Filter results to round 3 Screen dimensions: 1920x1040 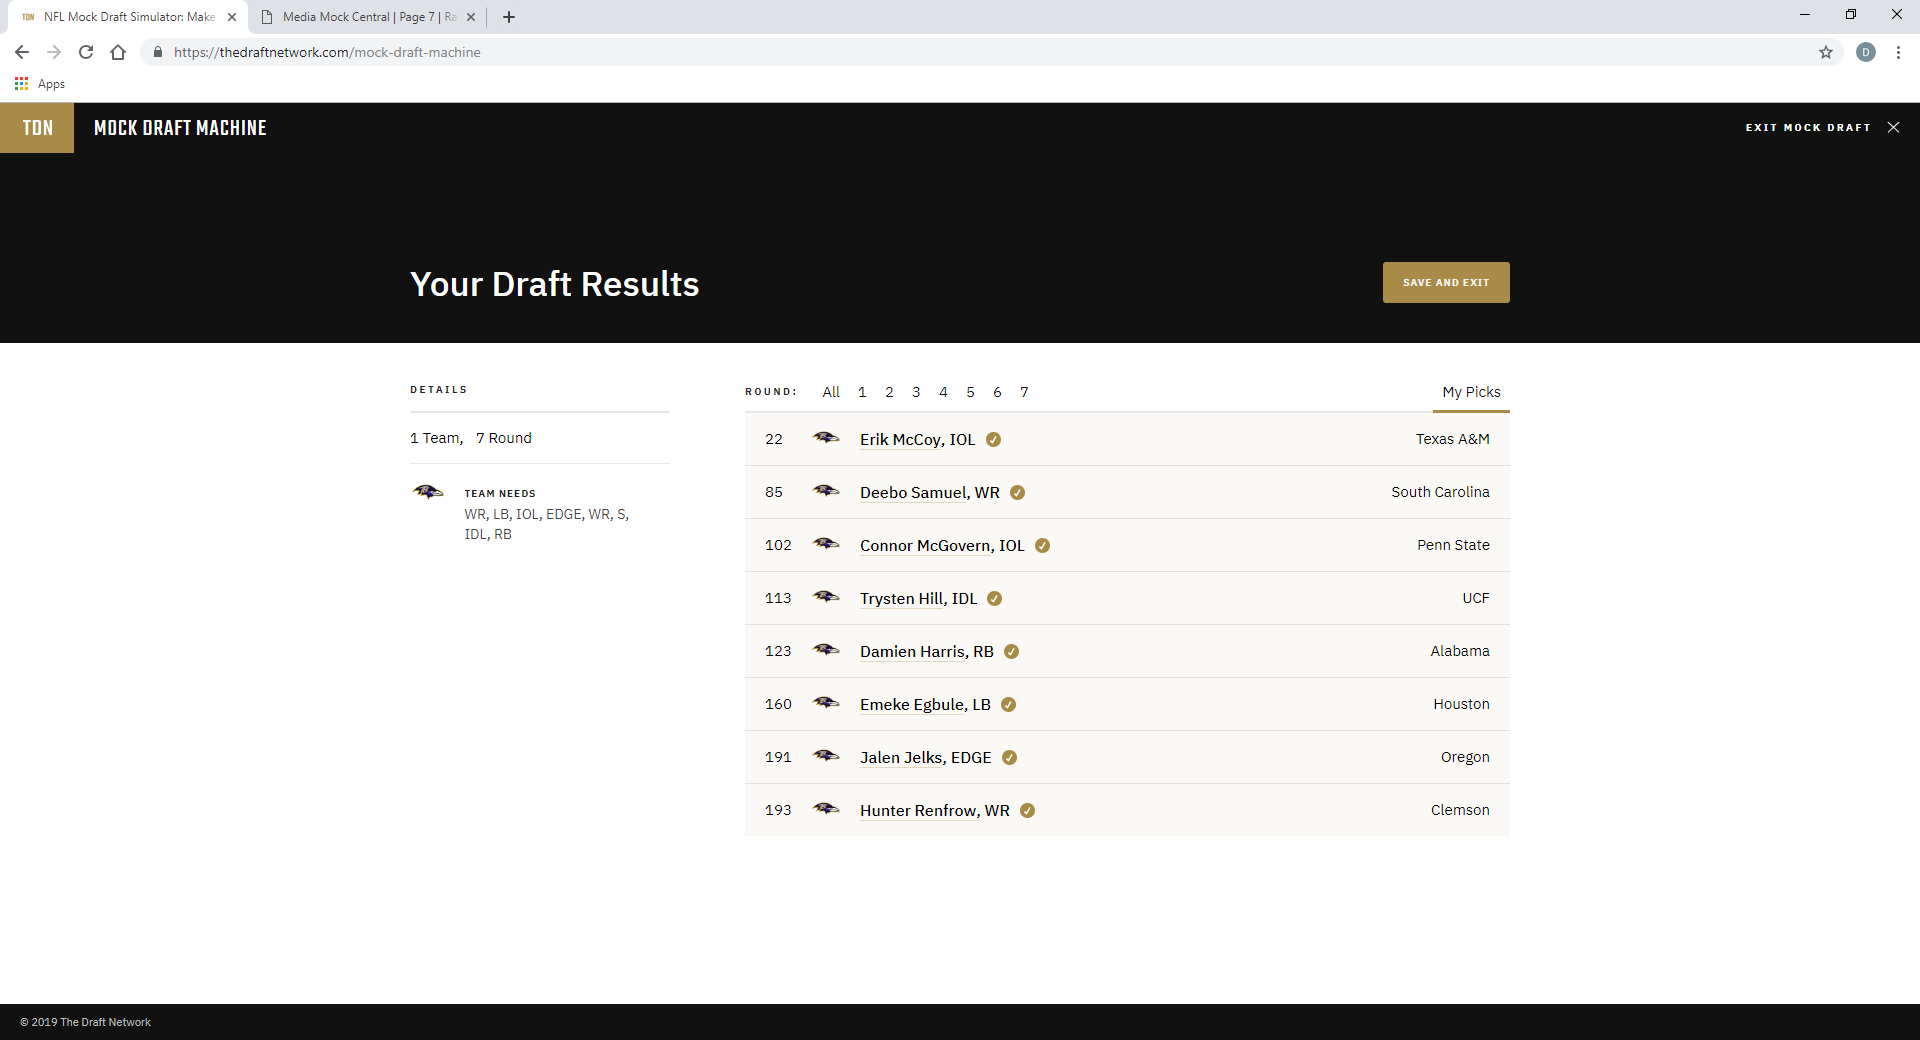point(916,392)
